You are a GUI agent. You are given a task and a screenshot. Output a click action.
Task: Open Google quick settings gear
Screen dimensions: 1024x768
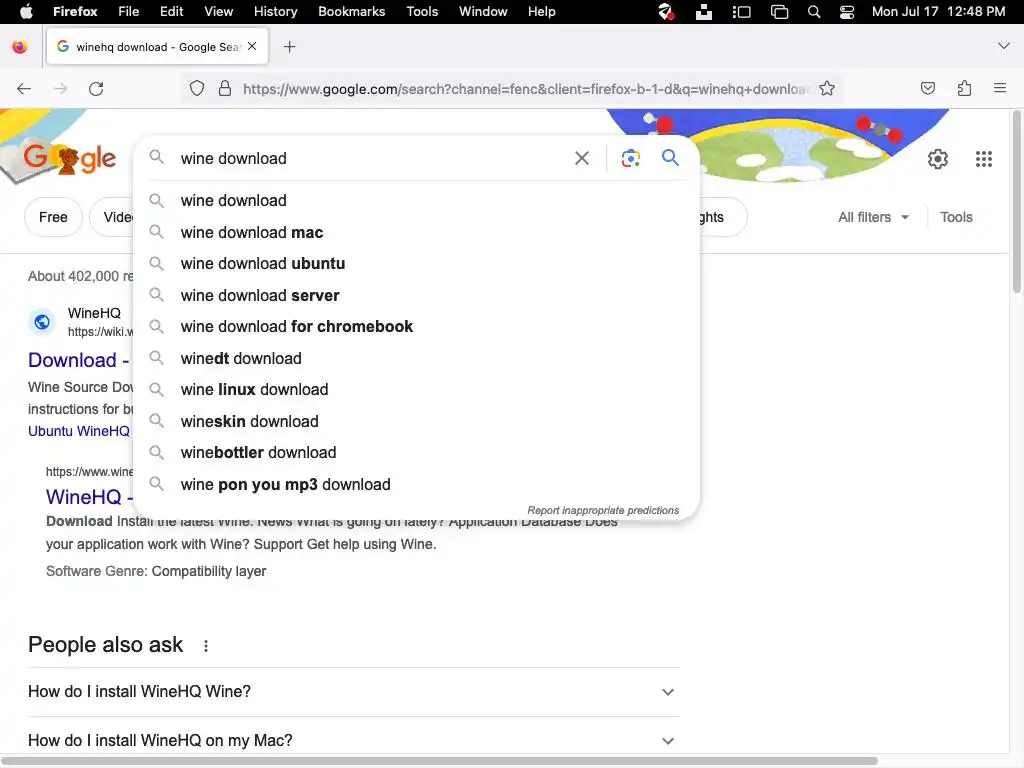(938, 159)
